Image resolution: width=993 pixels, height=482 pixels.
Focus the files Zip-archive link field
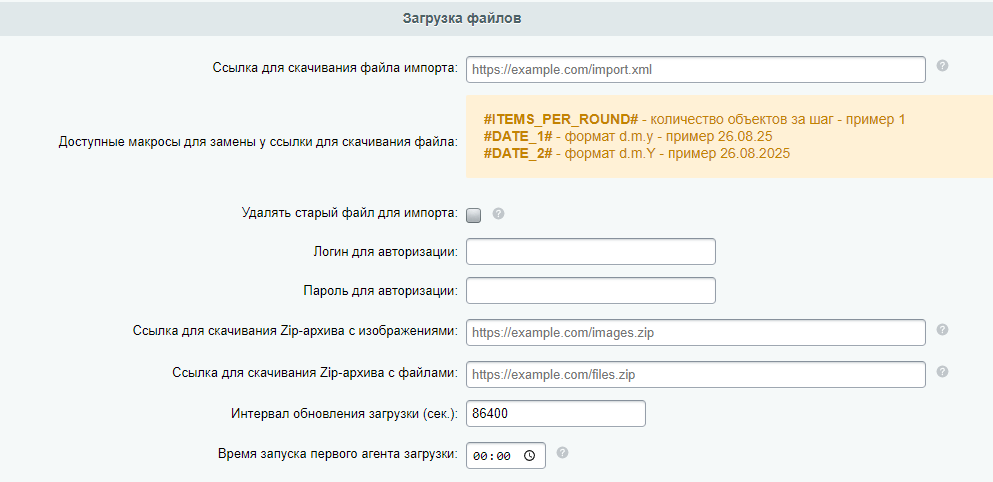click(696, 374)
